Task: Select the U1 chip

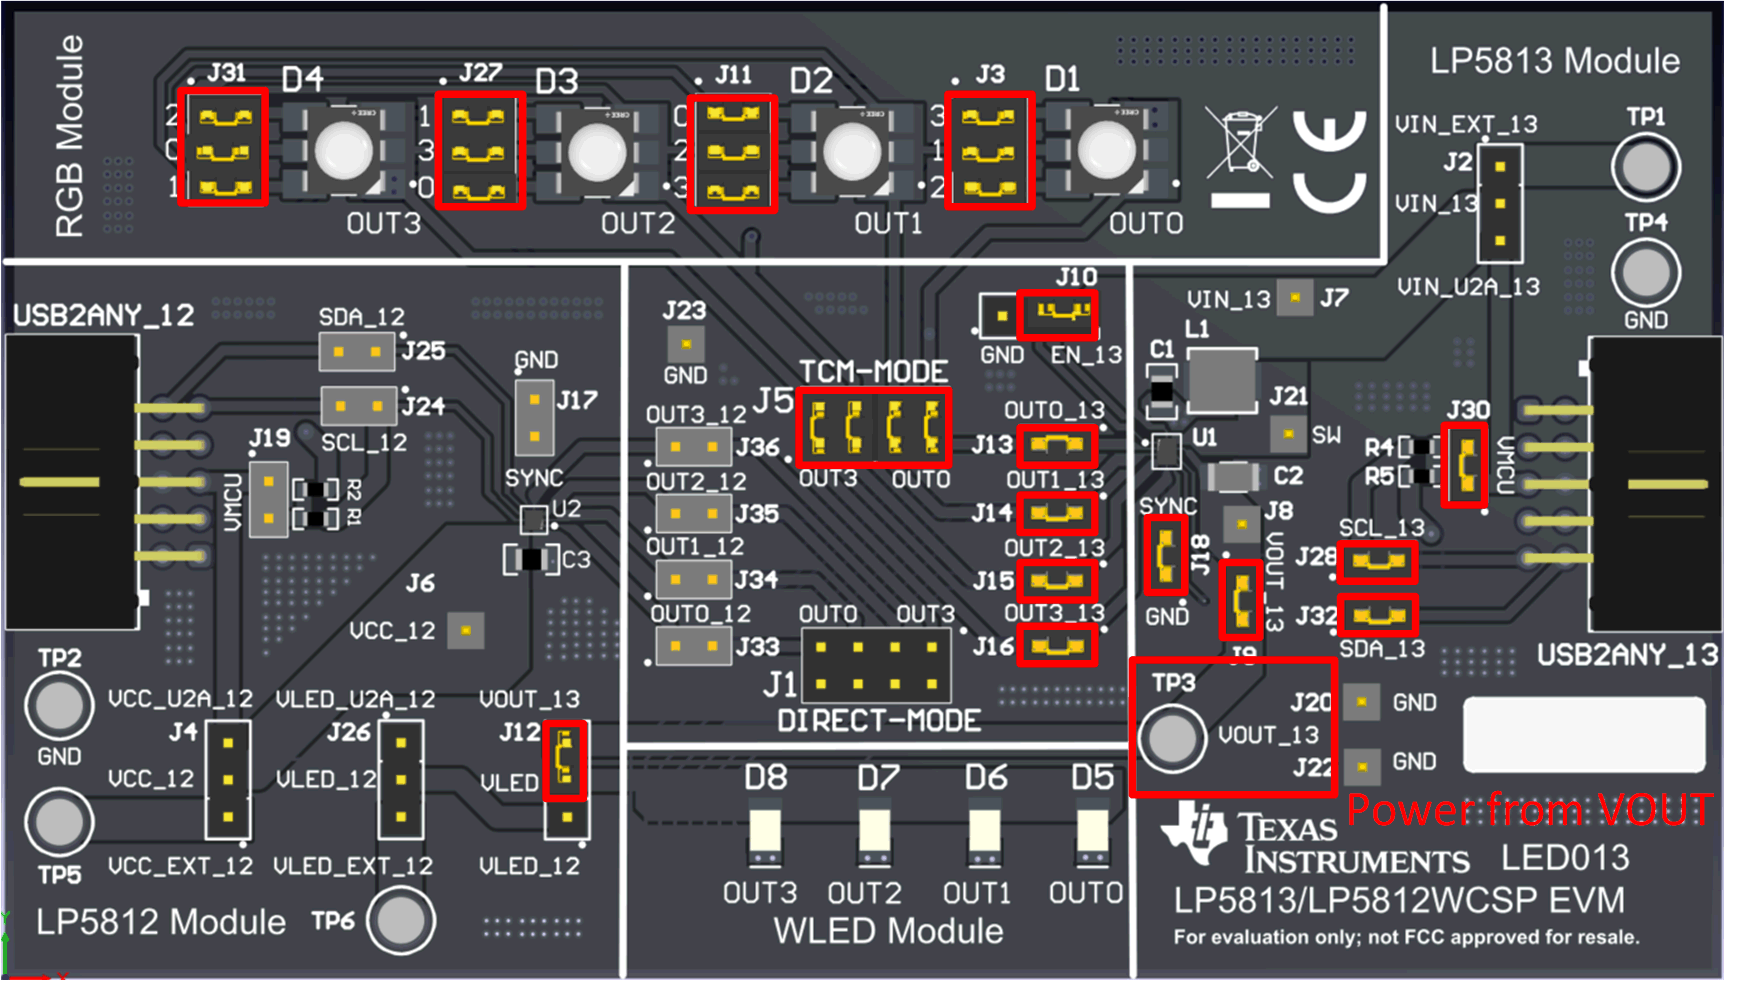Action: coord(1166,450)
